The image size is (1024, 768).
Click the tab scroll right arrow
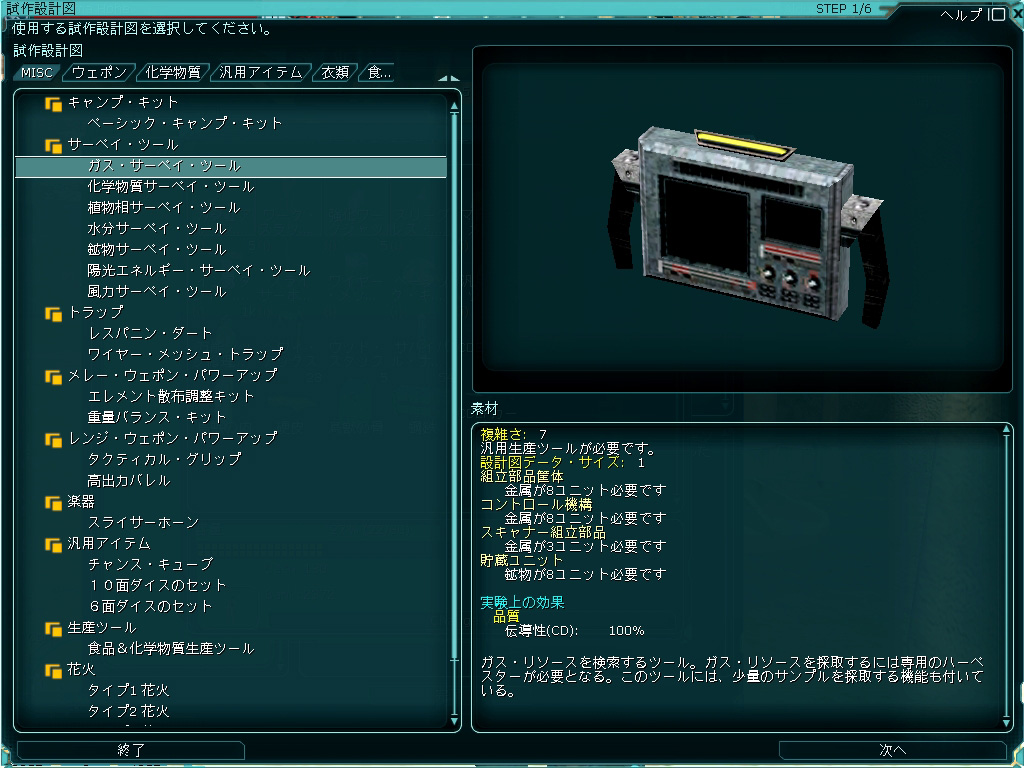pyautogui.click(x=455, y=78)
